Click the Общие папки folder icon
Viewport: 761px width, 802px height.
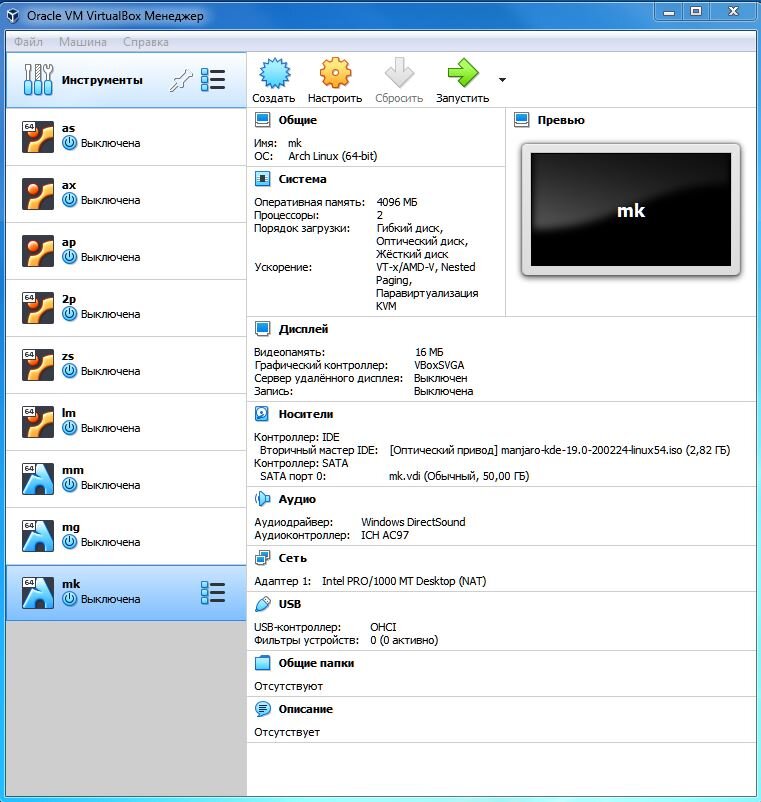pyautogui.click(x=263, y=663)
